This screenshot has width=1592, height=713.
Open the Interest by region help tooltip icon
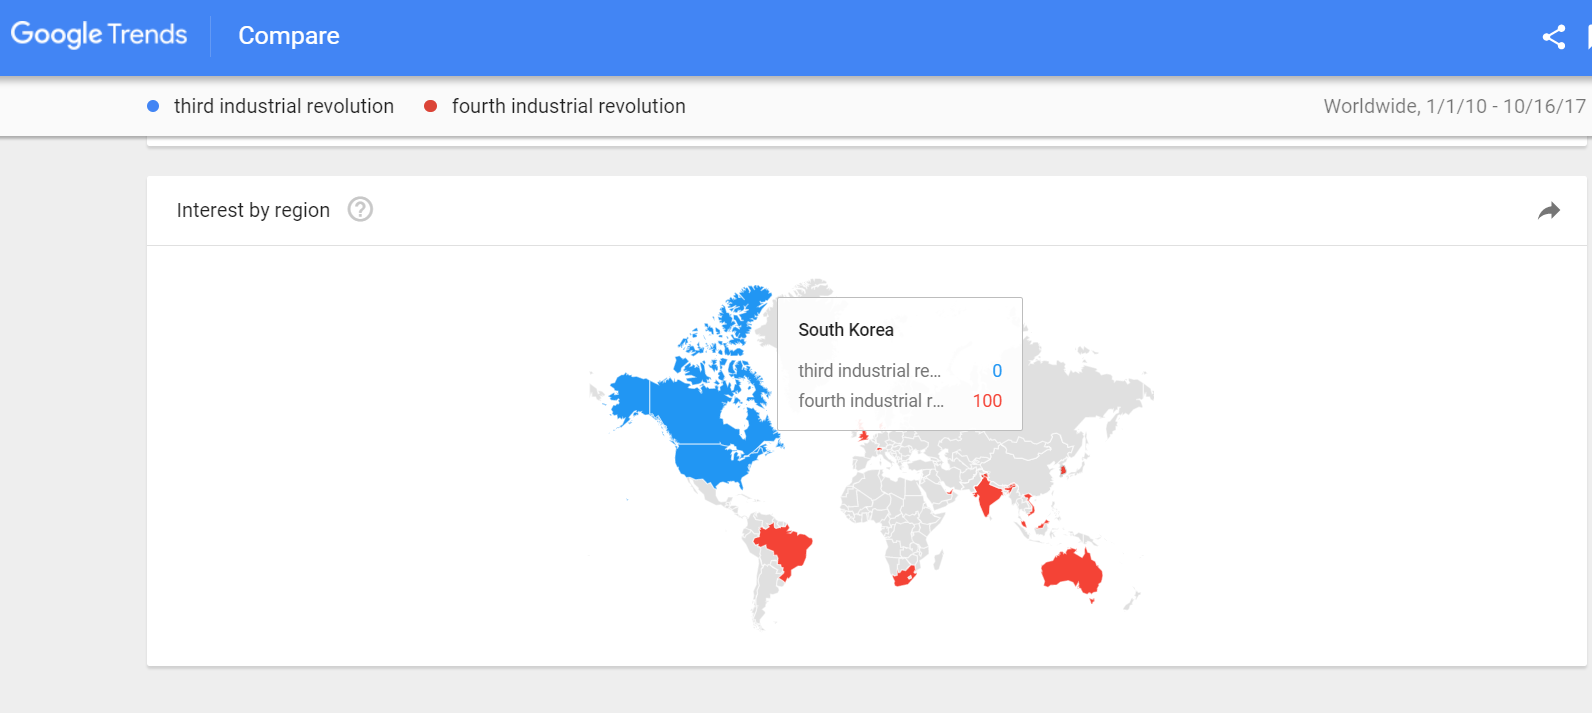pyautogui.click(x=360, y=209)
